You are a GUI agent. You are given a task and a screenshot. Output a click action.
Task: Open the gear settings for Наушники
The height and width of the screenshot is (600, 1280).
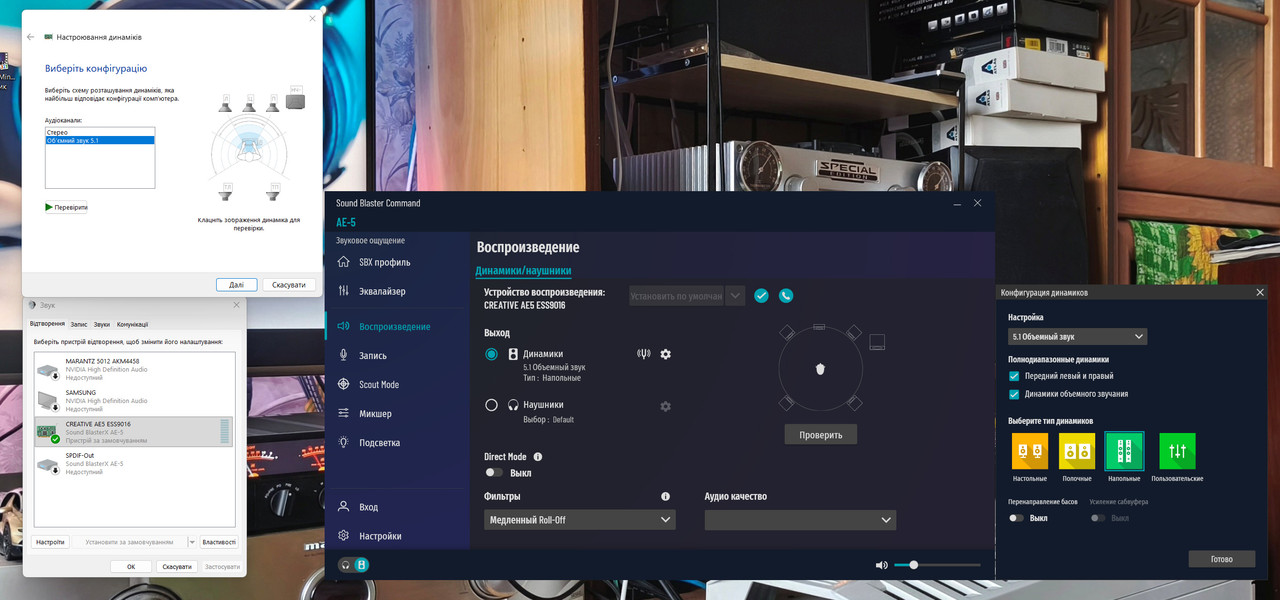pos(665,406)
